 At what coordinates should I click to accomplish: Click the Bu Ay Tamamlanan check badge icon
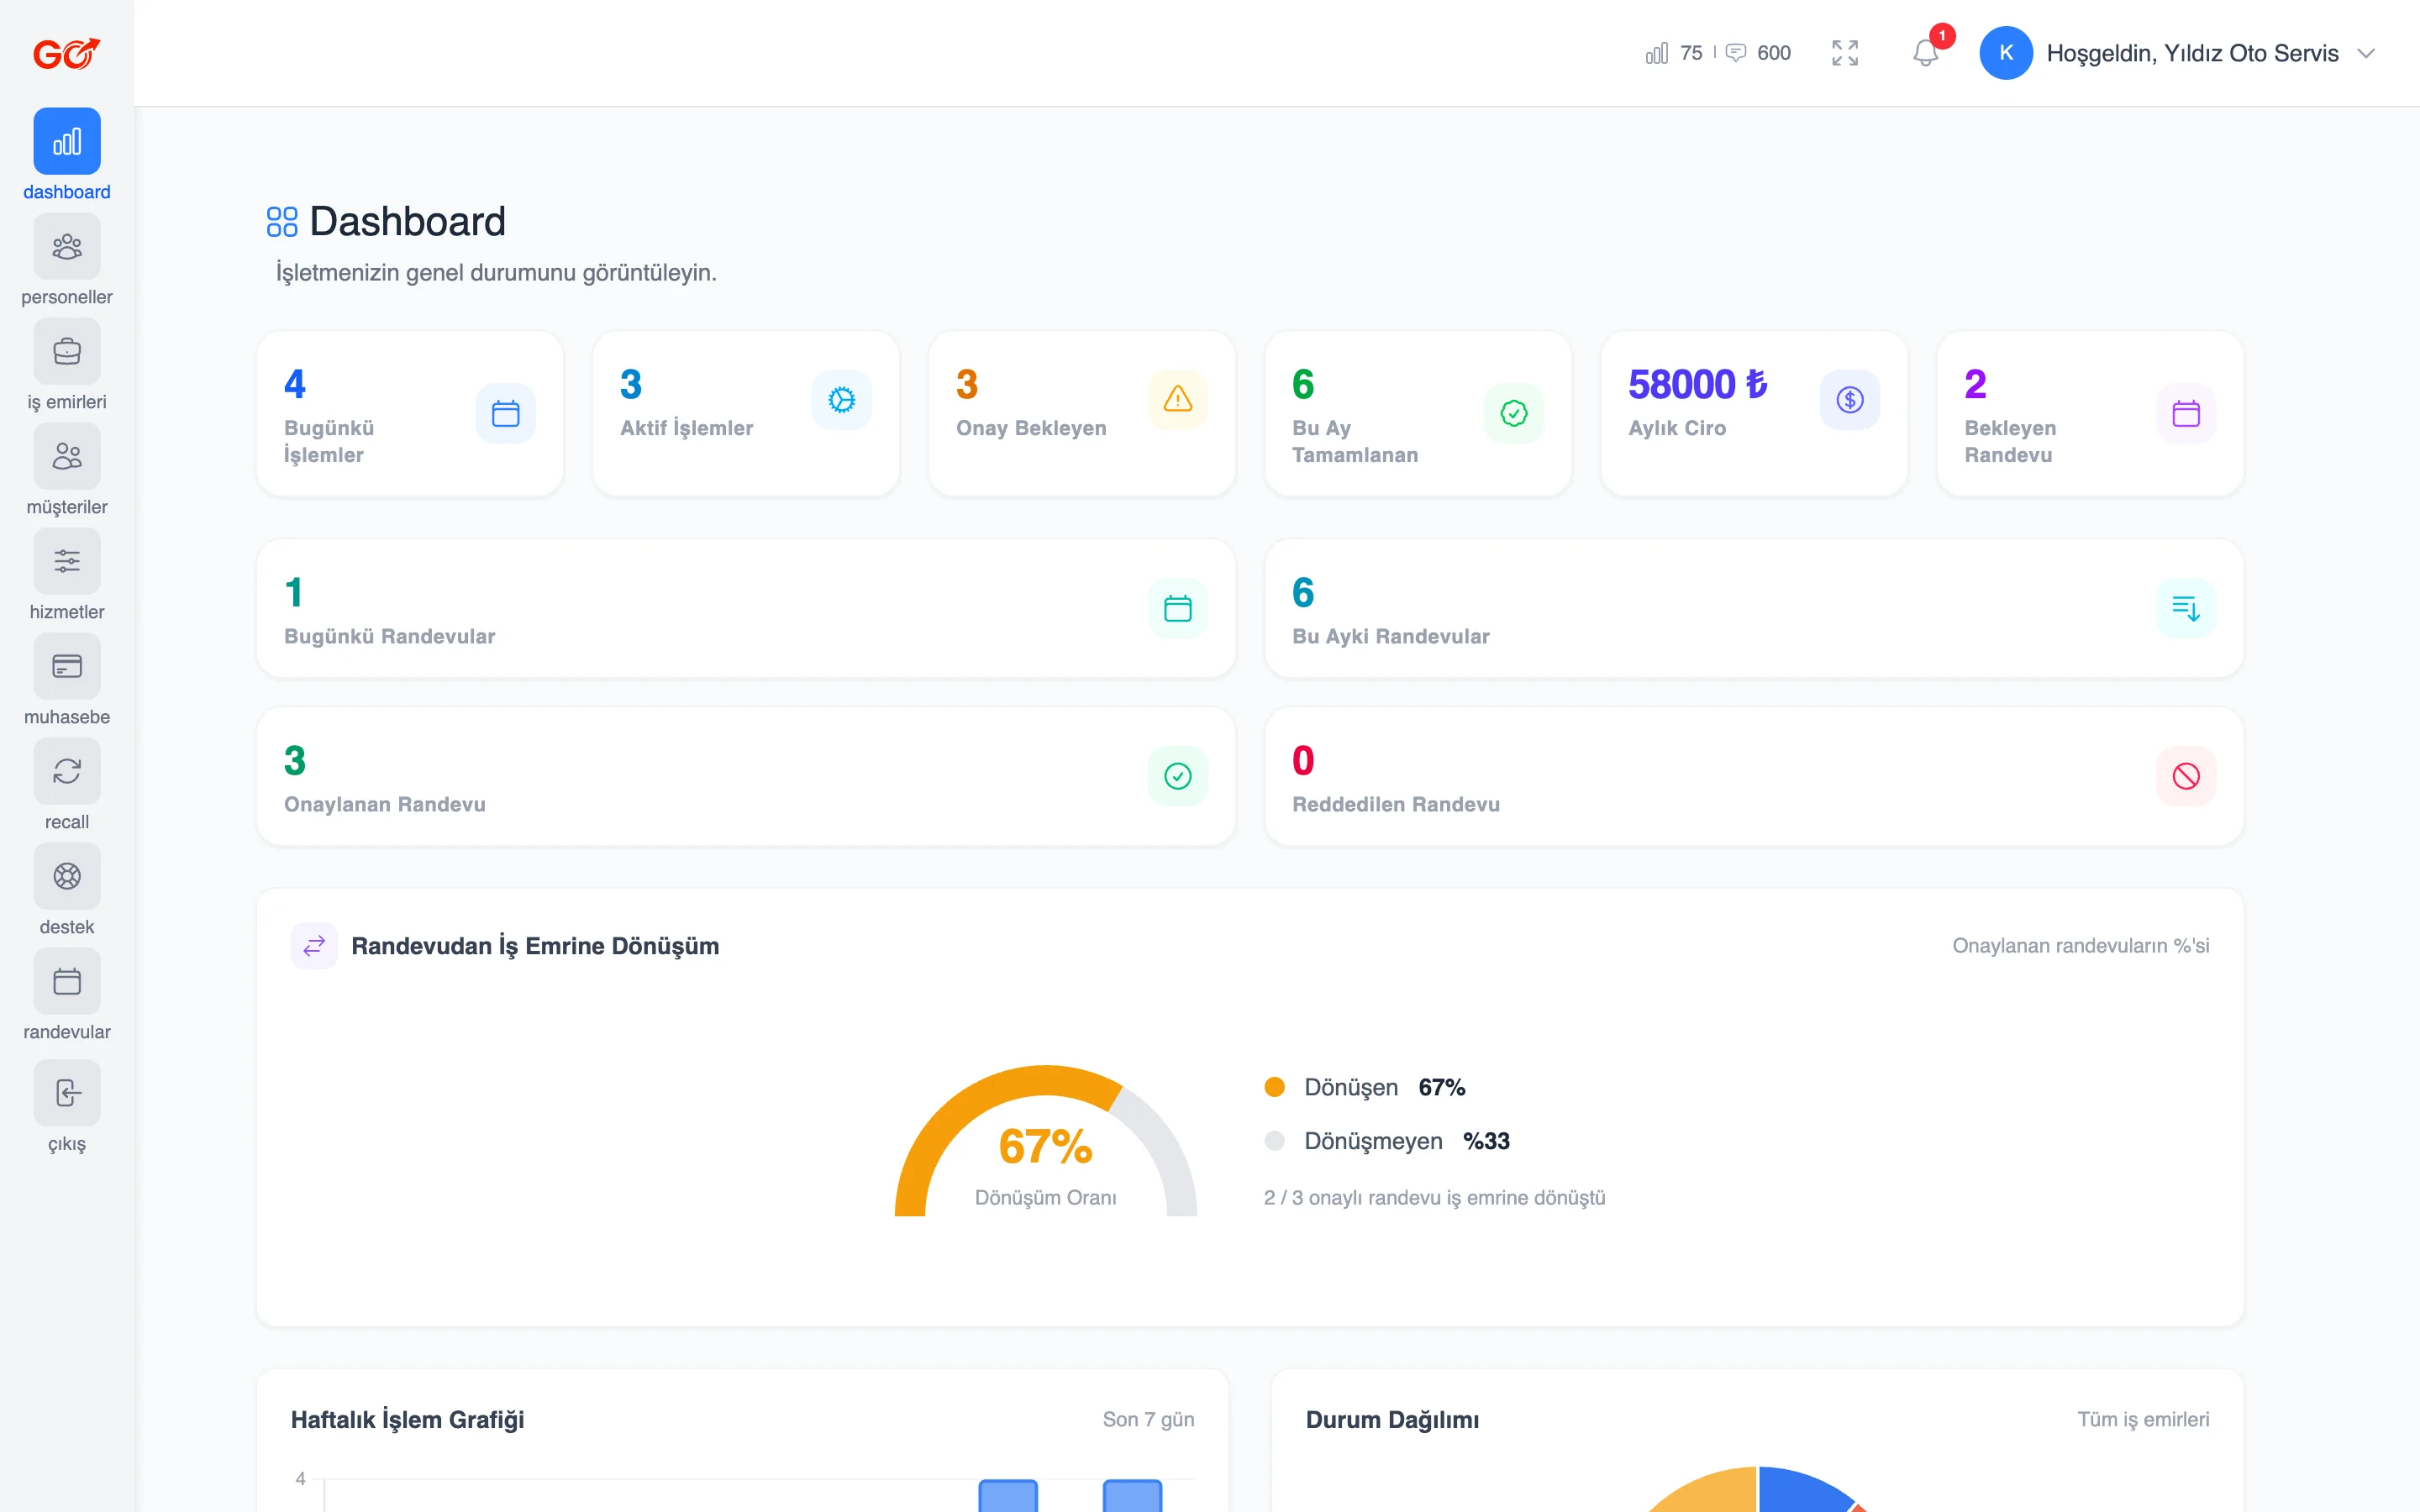point(1514,413)
